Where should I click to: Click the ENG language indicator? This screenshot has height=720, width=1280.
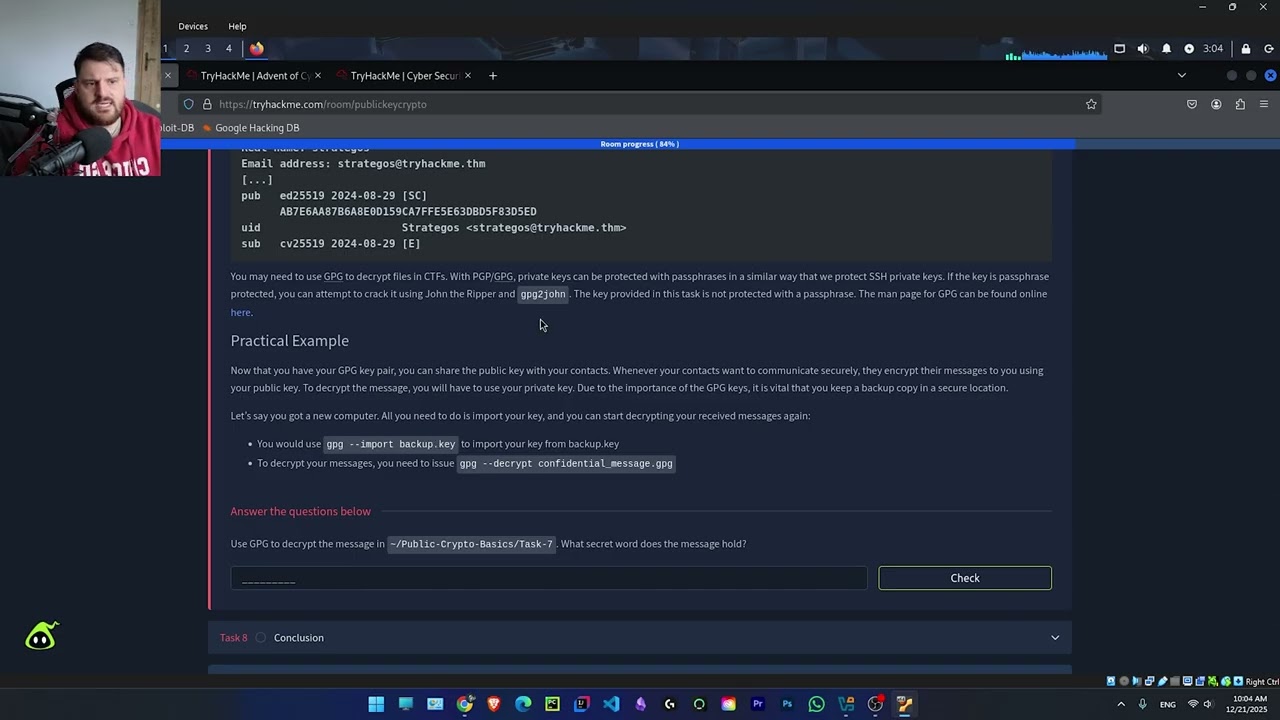click(1168, 704)
